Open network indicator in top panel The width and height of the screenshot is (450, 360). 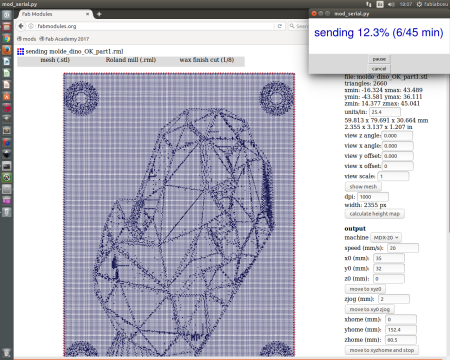pos(369,4)
